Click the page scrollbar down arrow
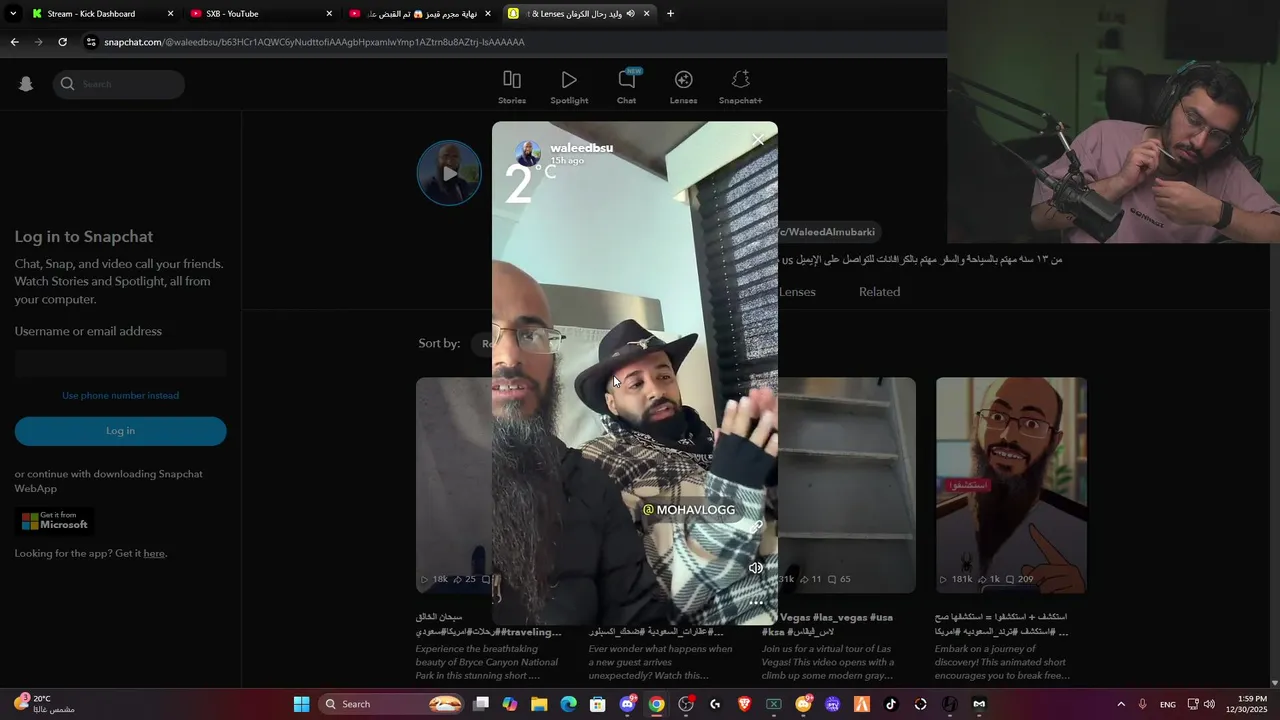 tap(1274, 683)
